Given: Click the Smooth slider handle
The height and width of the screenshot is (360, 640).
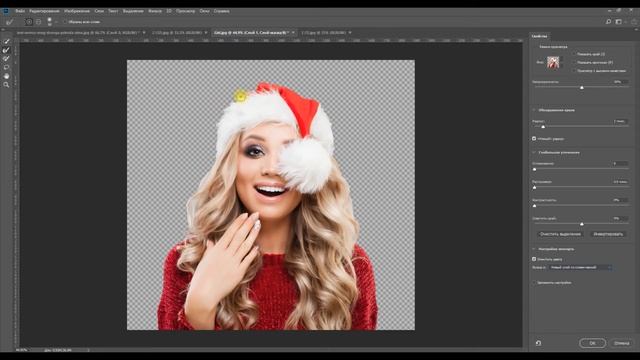Looking at the screenshot, I should [x=535, y=169].
